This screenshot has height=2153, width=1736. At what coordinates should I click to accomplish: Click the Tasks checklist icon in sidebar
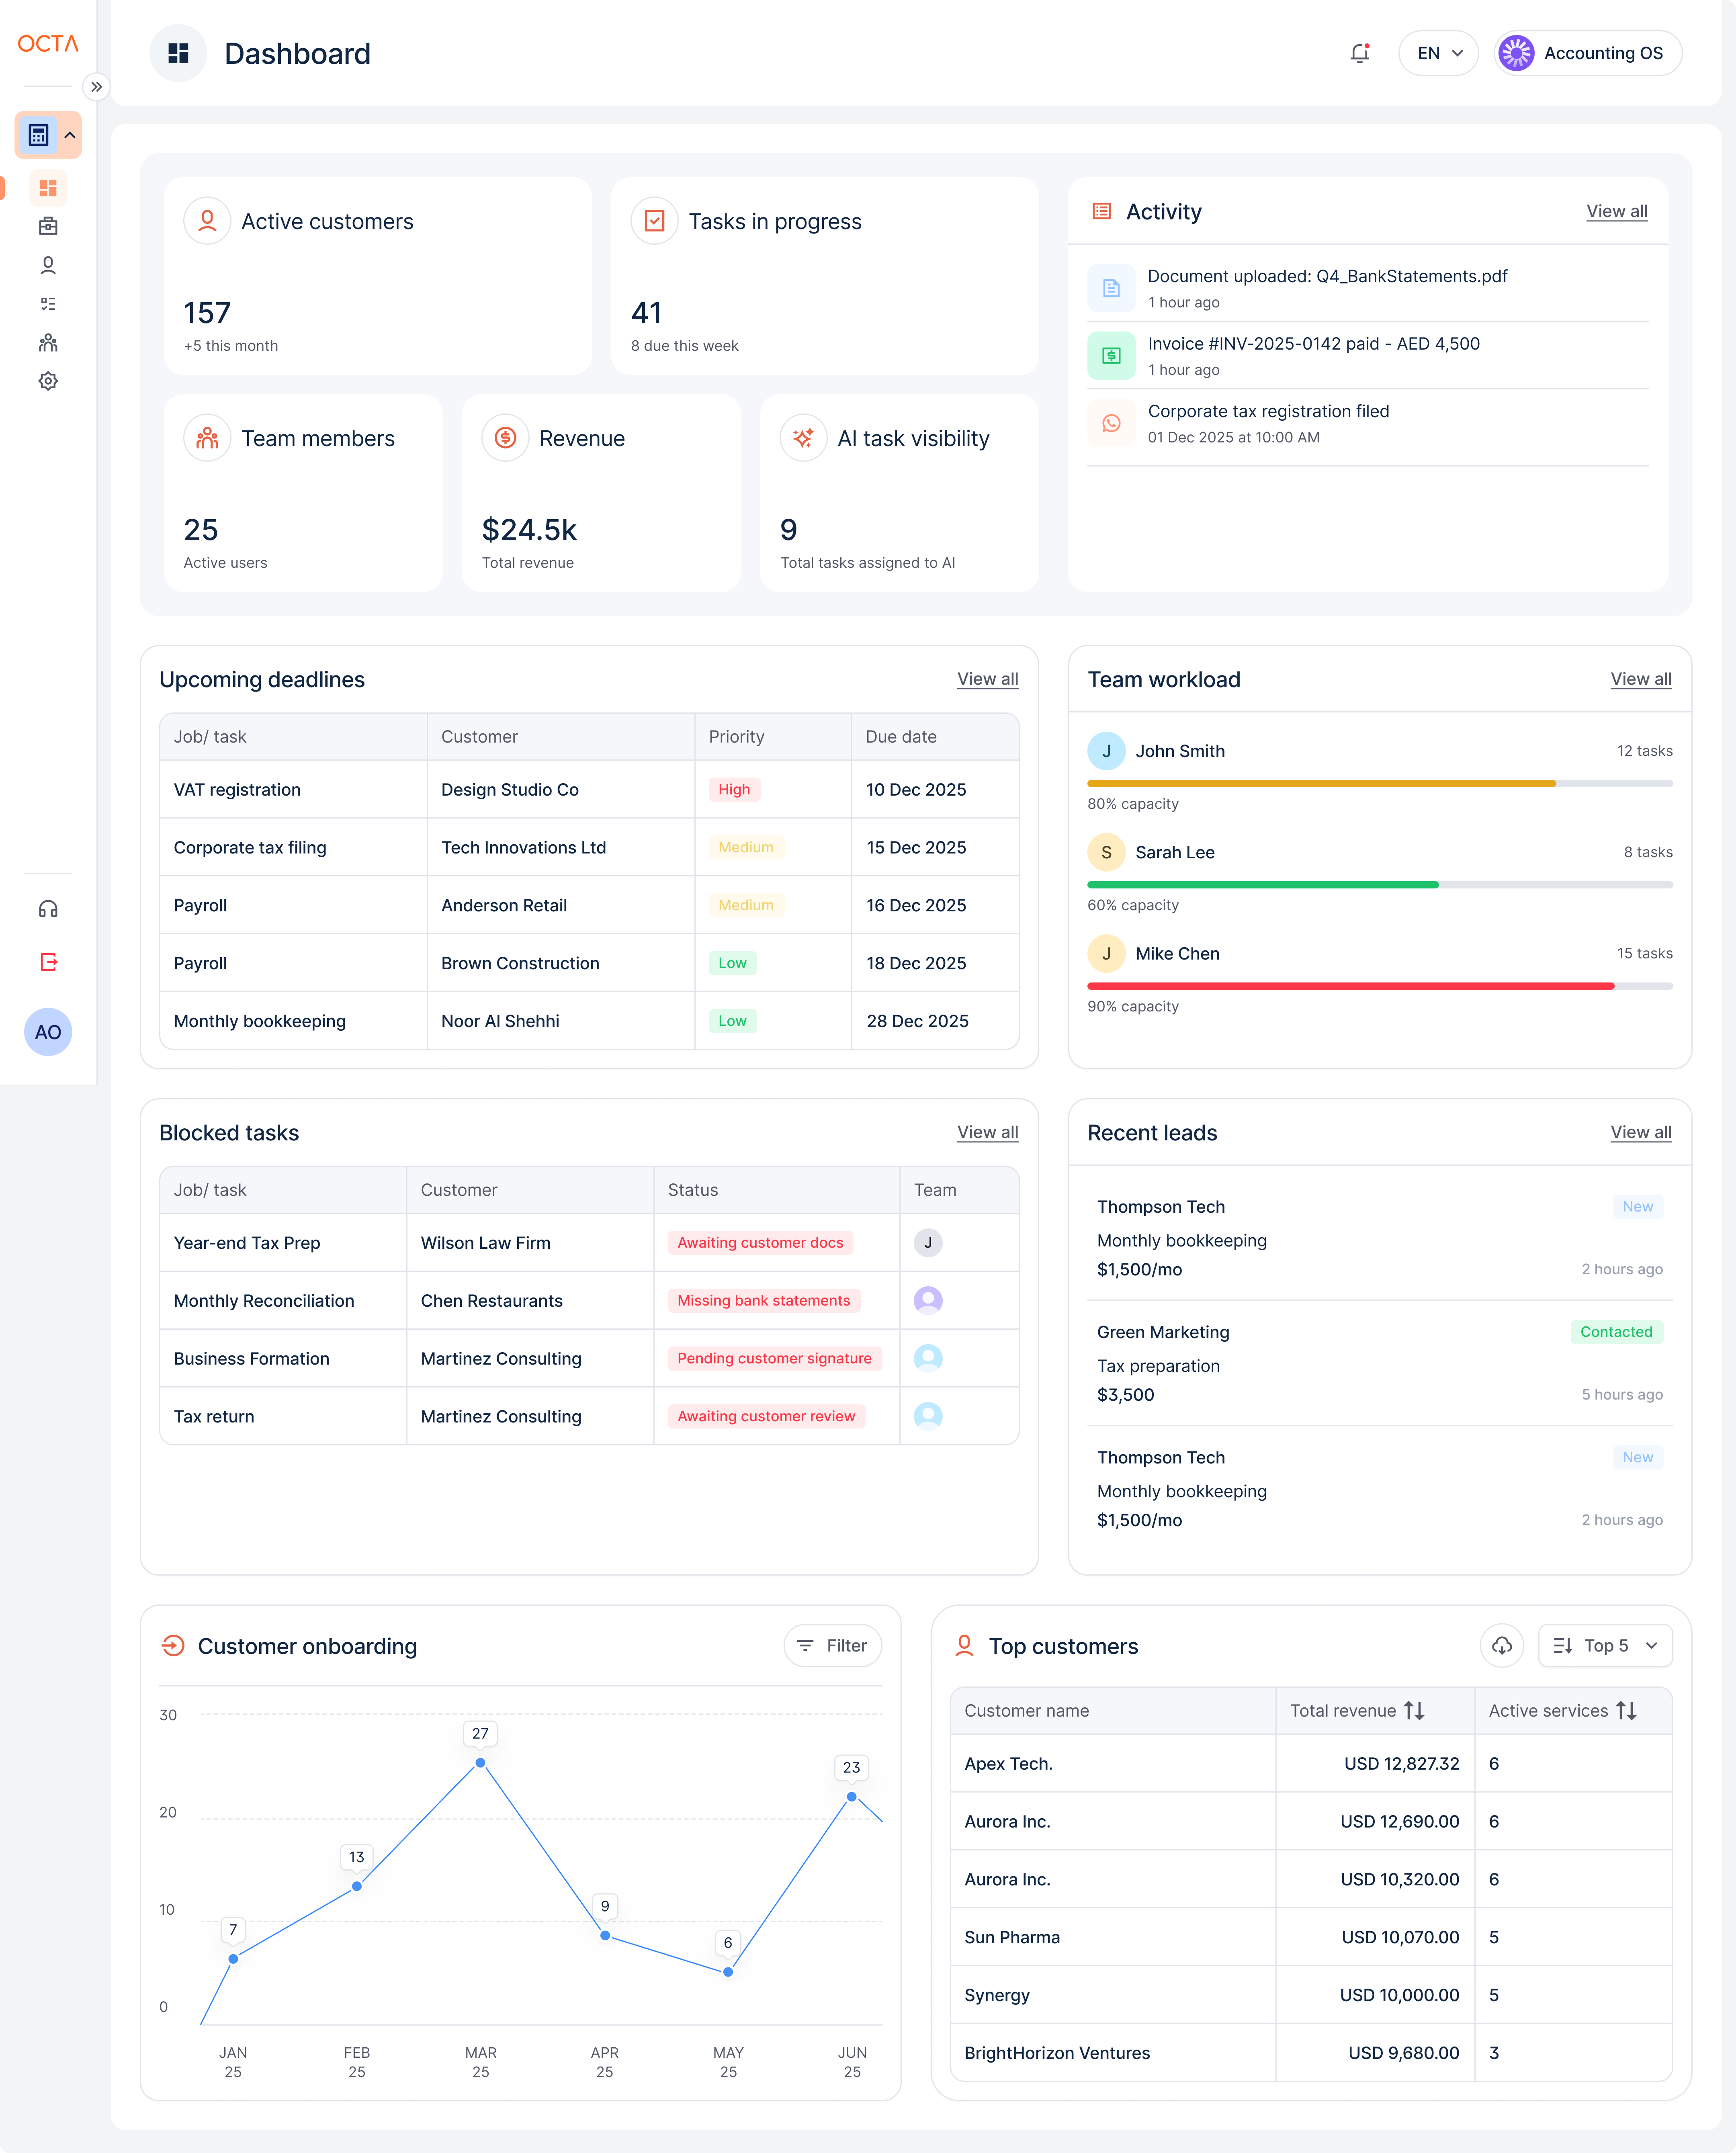[x=48, y=303]
